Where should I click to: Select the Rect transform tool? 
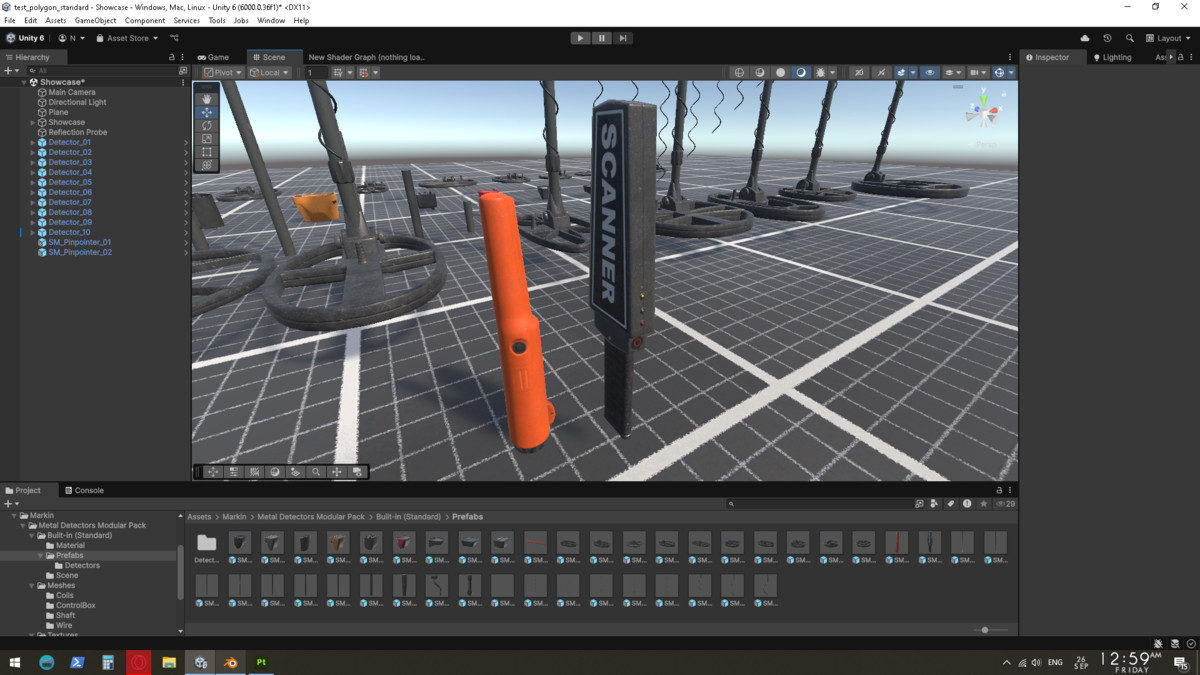(207, 152)
